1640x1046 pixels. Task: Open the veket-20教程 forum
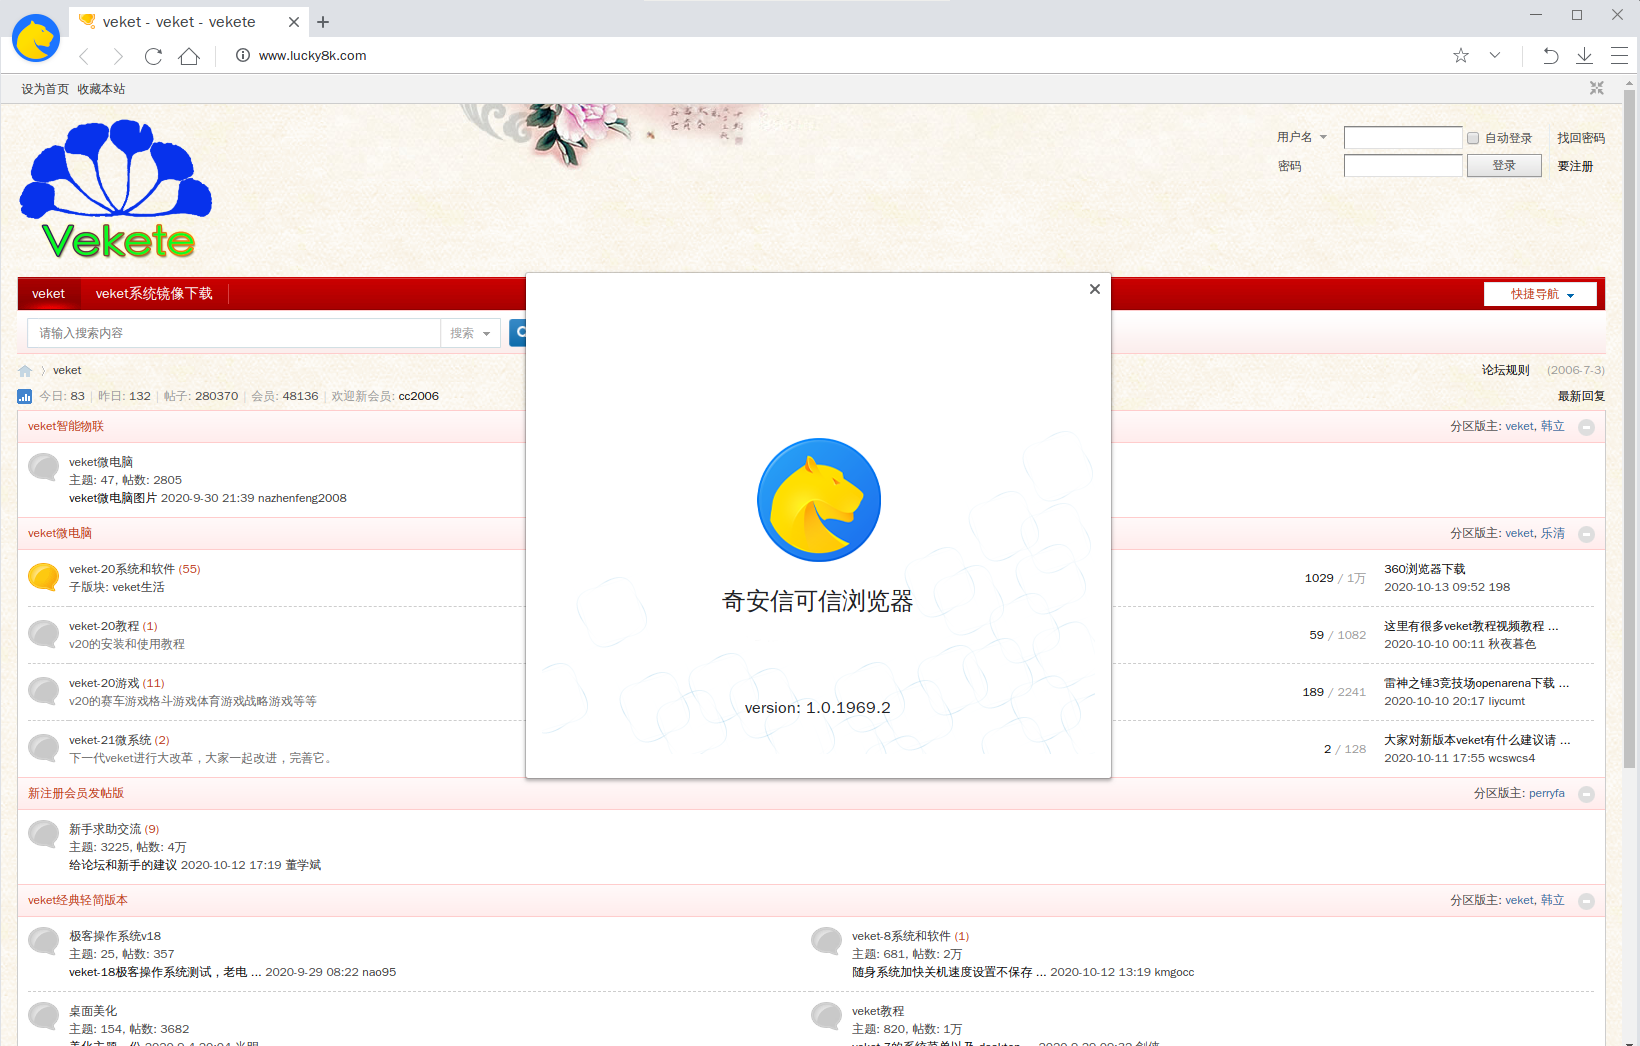tap(104, 626)
